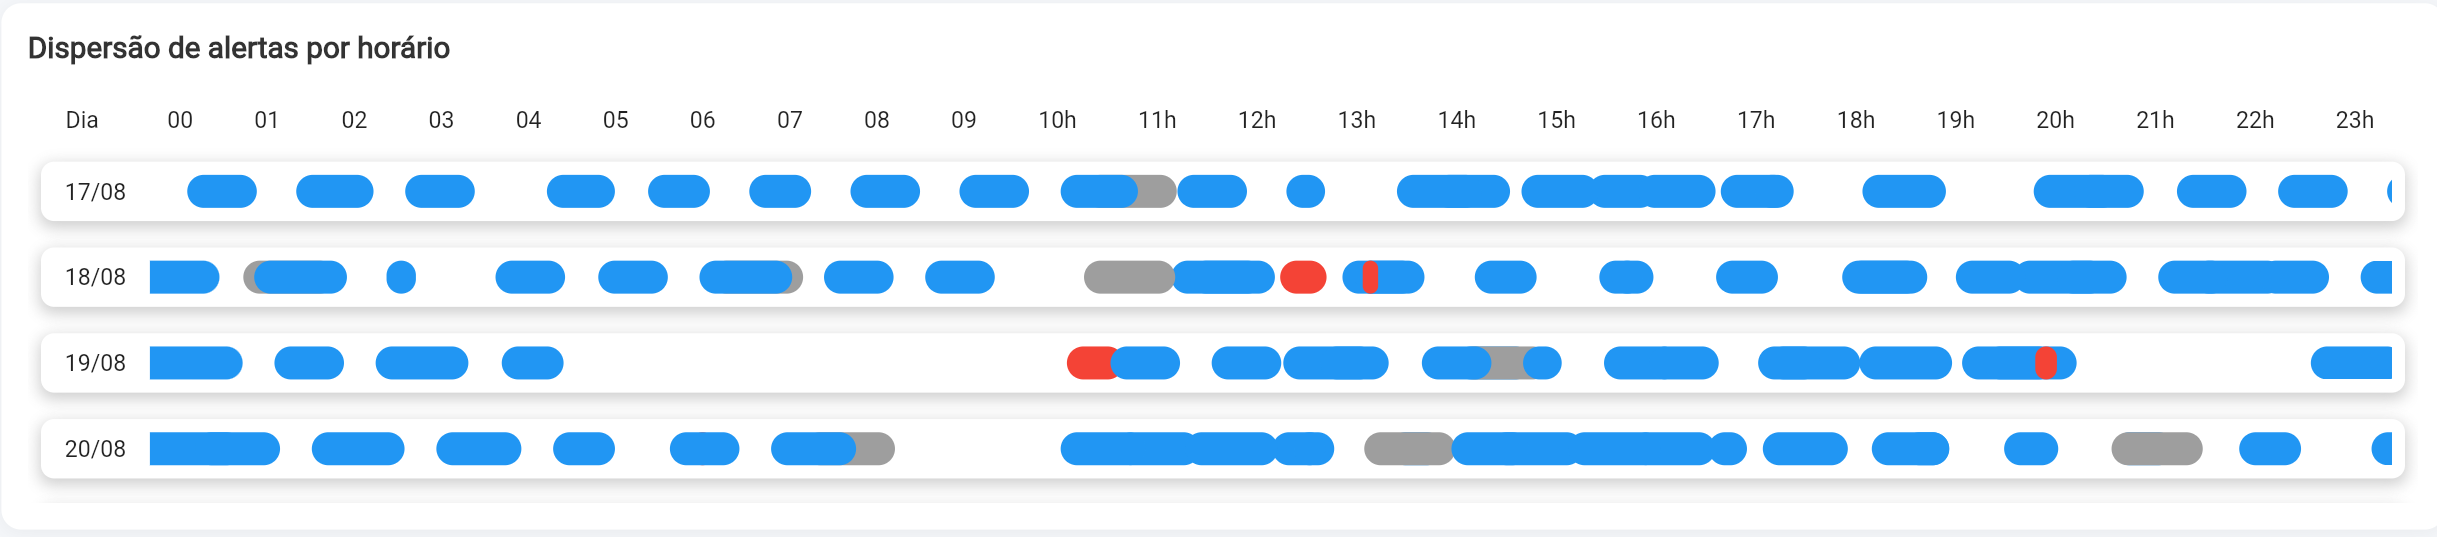Select the 19/08 day label
The image size is (2437, 537).
pyautogui.click(x=95, y=363)
